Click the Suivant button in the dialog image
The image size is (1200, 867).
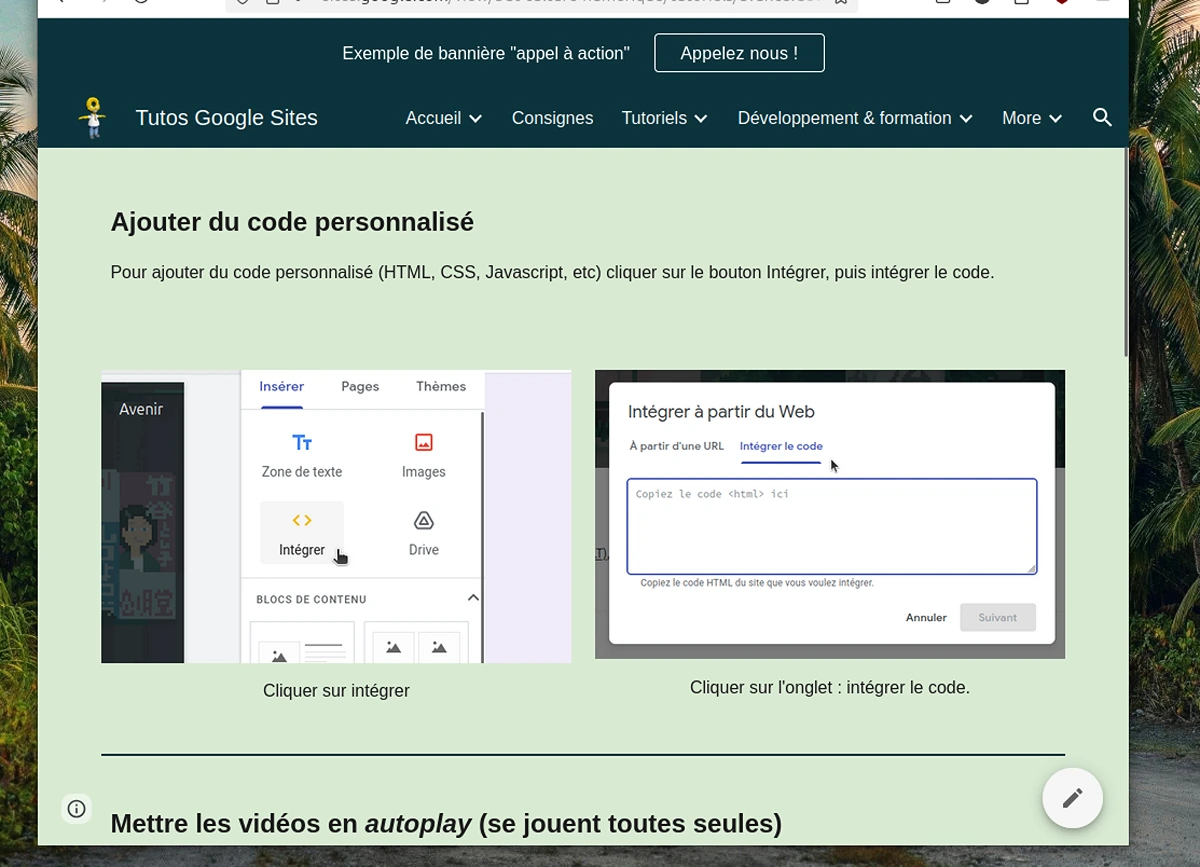pos(997,617)
